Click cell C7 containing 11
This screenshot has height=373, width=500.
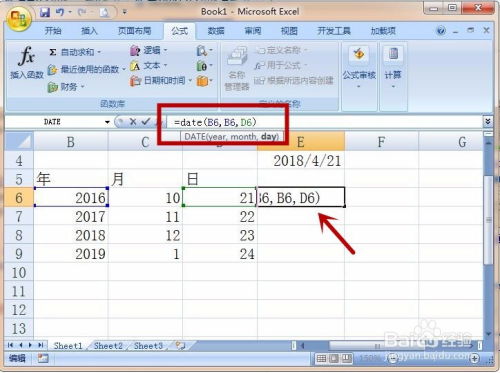(x=145, y=217)
